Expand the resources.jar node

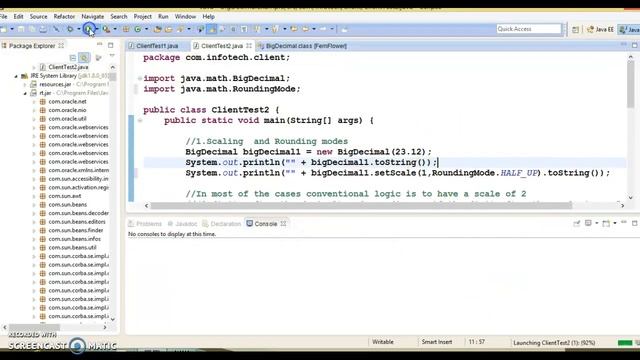point(25,84)
